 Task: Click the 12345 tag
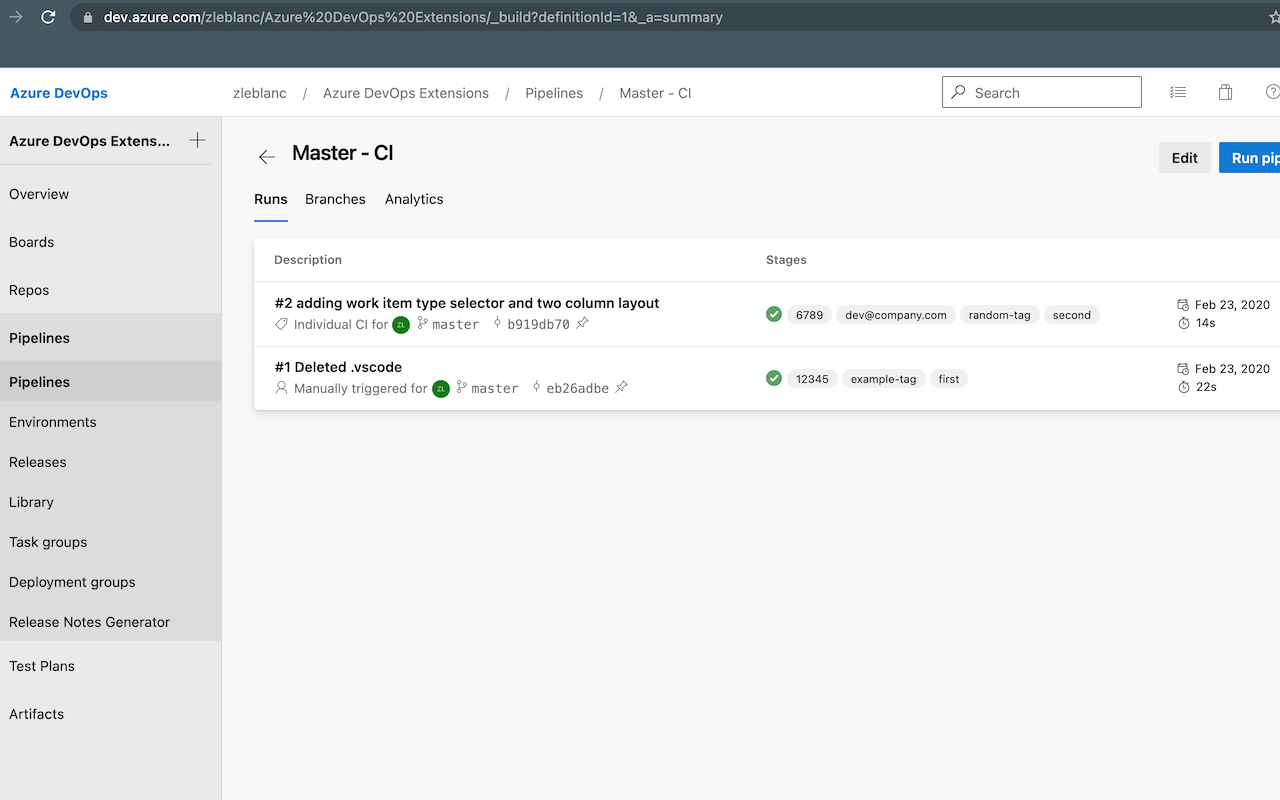point(812,379)
